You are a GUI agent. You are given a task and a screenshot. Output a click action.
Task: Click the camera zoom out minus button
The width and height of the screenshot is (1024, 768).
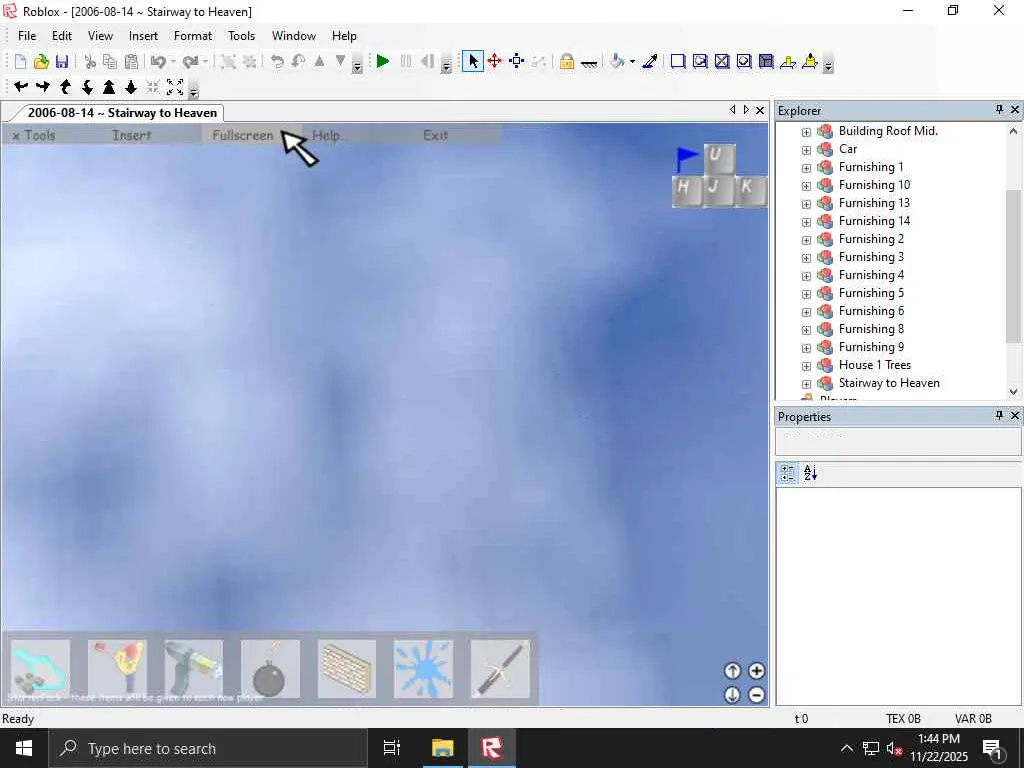pos(756,695)
